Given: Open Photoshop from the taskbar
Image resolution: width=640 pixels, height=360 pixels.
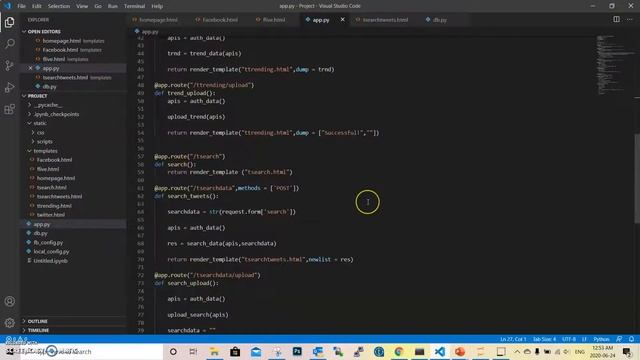Looking at the screenshot, I should tap(297, 351).
